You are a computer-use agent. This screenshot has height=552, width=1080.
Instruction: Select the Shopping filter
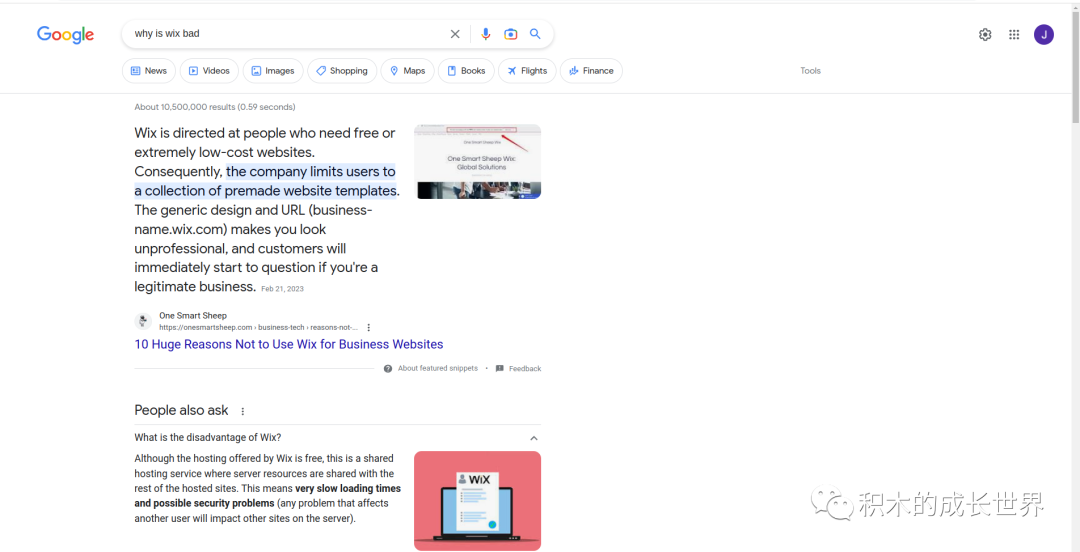342,71
